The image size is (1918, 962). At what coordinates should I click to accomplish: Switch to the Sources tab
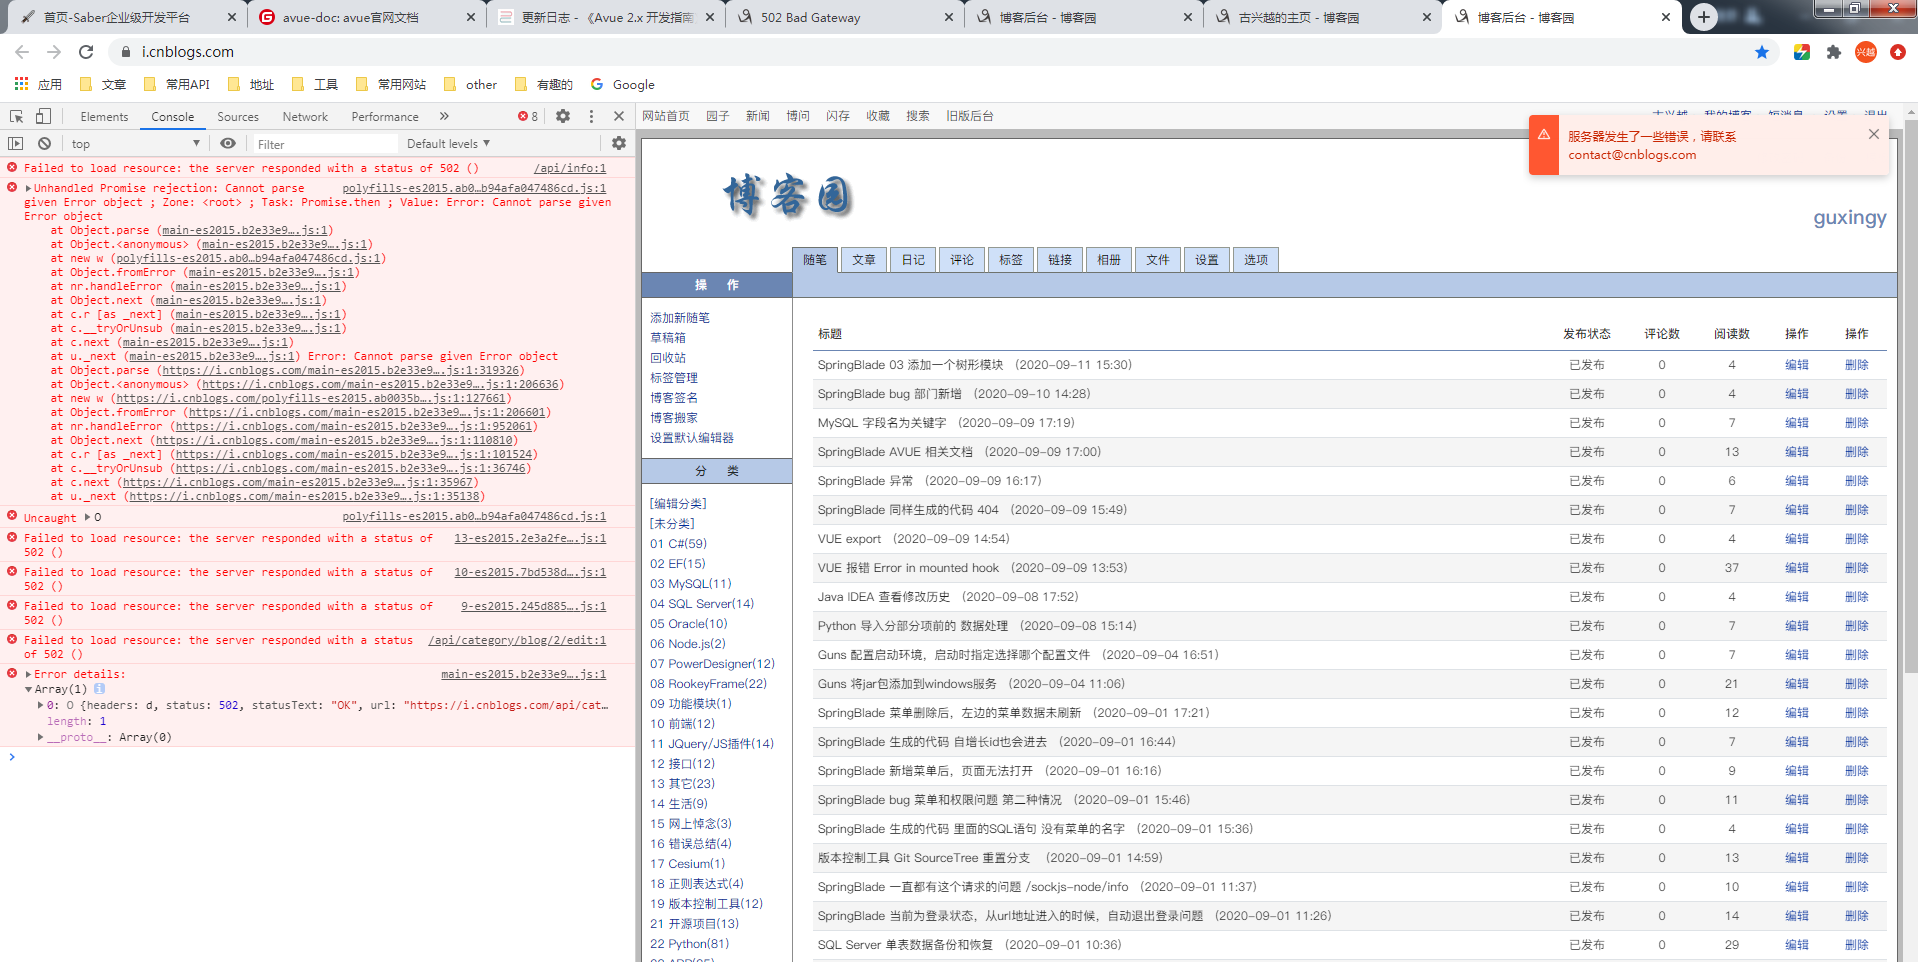click(x=238, y=116)
